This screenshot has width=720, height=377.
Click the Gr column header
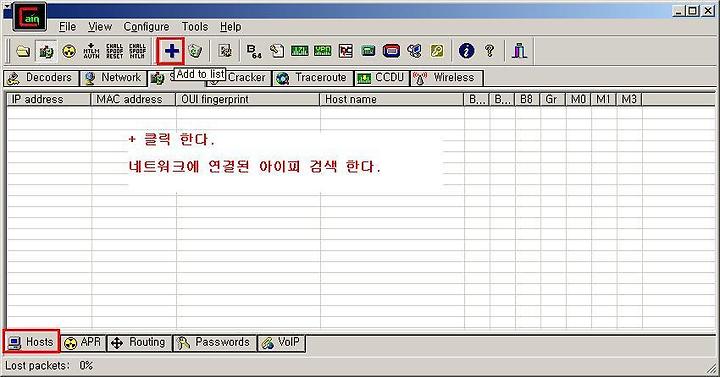[x=552, y=99]
